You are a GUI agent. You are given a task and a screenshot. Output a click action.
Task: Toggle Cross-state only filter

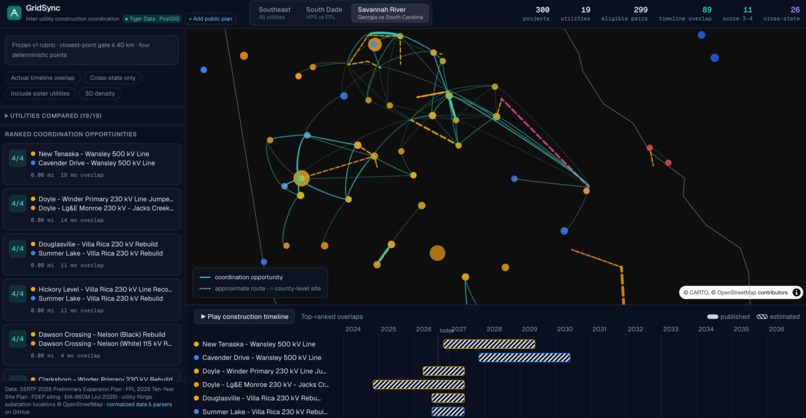[113, 78]
